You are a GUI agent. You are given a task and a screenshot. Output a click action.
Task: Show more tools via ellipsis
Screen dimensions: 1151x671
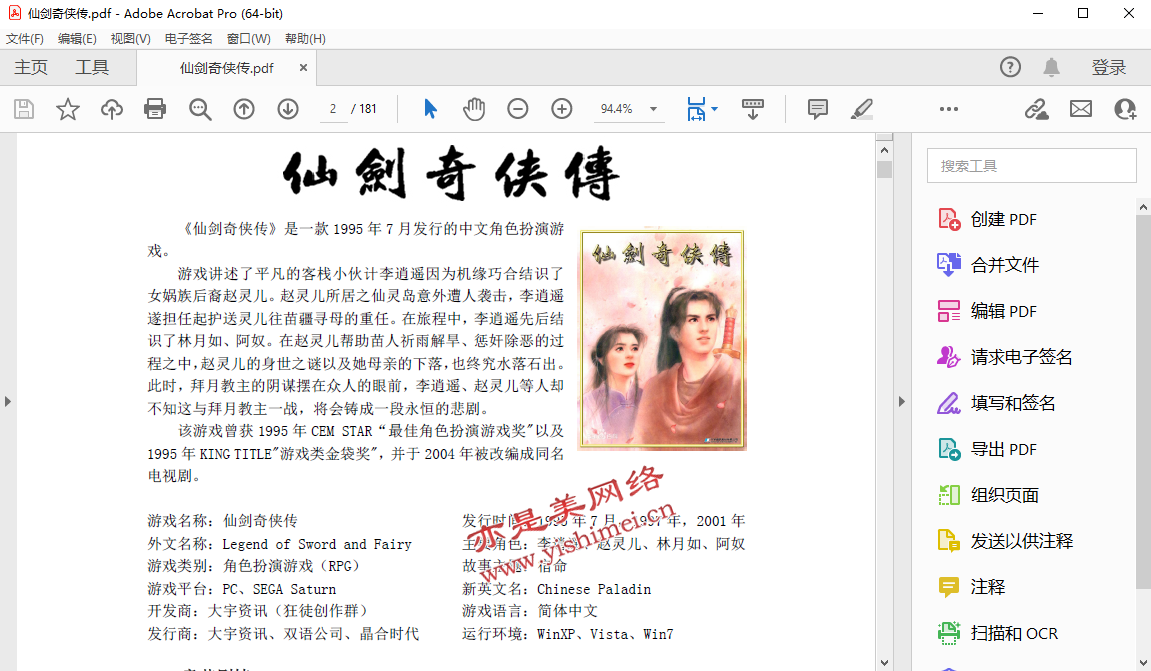pyautogui.click(x=948, y=109)
